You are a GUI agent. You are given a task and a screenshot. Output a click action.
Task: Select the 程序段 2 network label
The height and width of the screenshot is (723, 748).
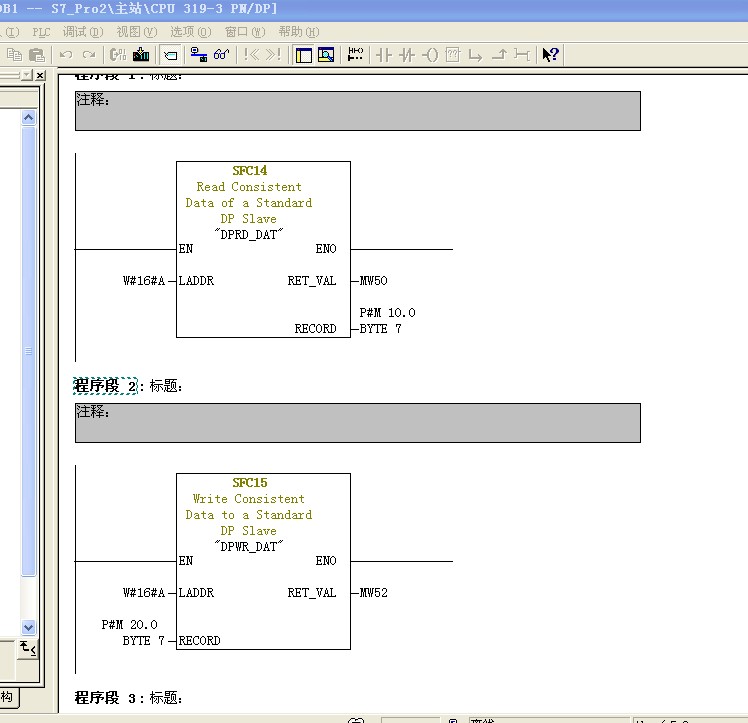(x=105, y=386)
